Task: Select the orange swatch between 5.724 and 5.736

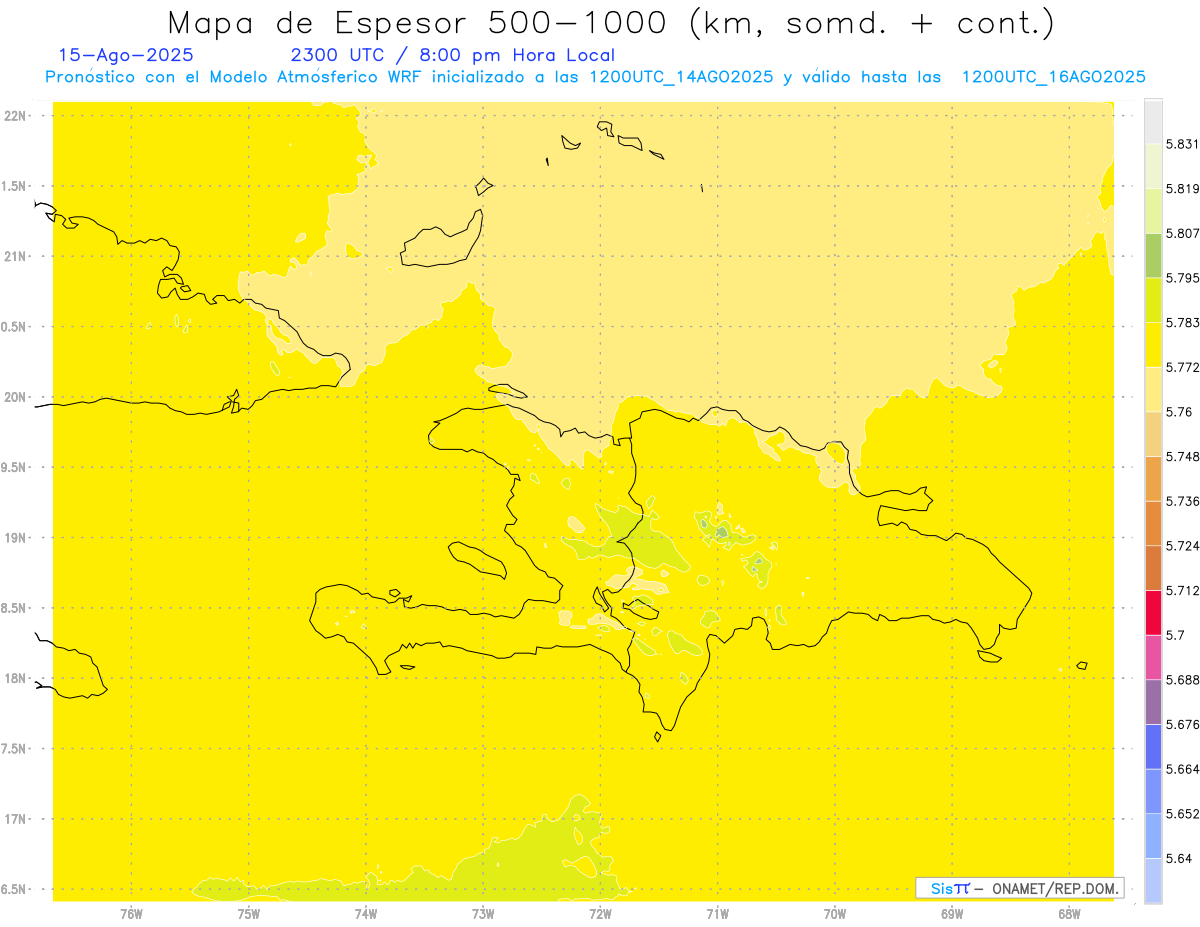Action: (1153, 523)
